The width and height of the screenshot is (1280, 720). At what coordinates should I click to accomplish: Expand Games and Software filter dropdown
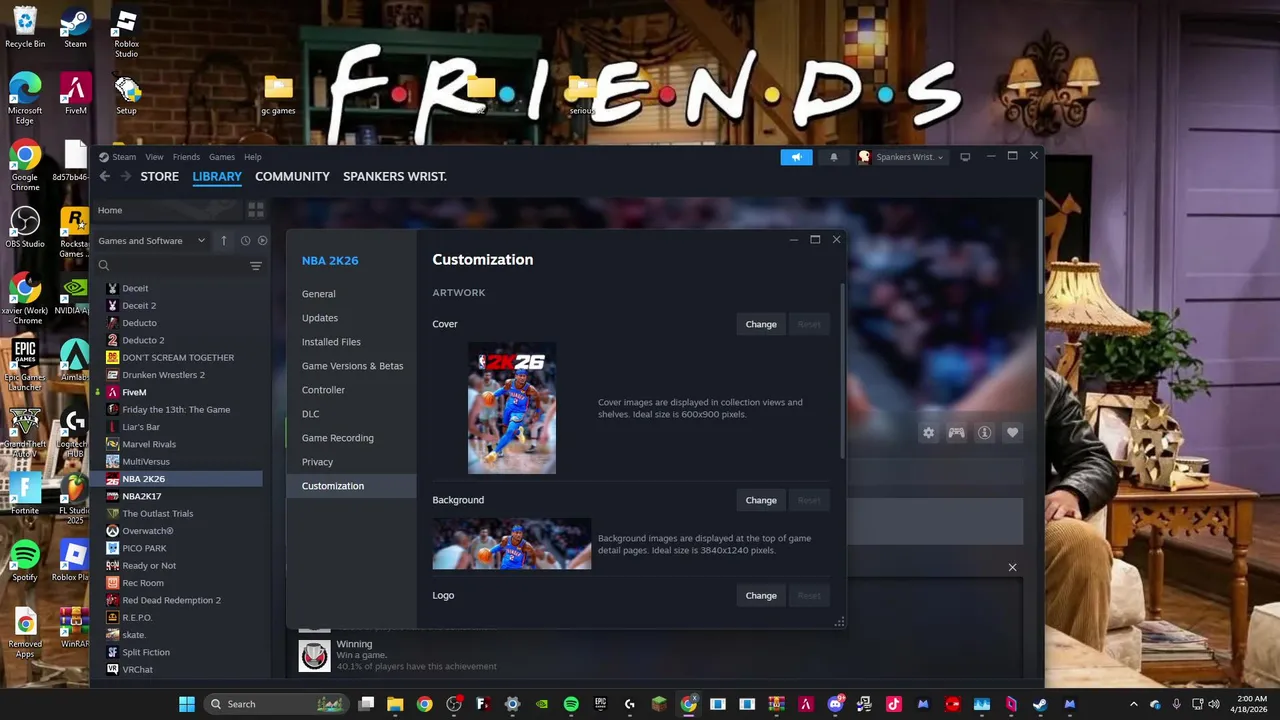151,241
